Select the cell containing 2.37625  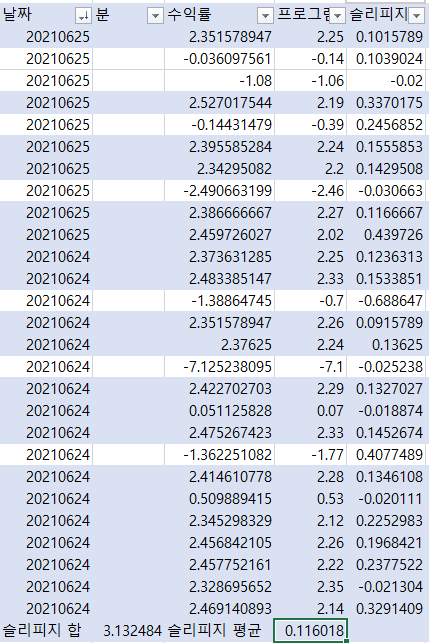[x=219, y=345]
